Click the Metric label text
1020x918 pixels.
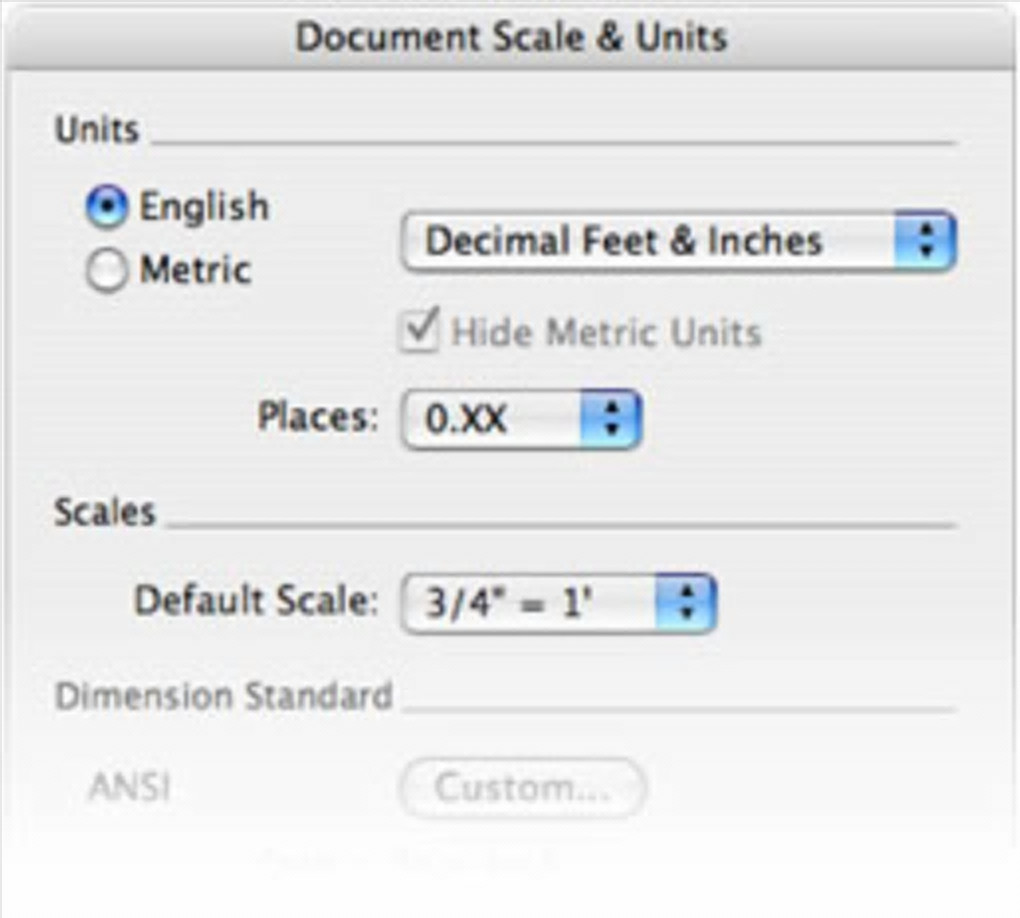tap(195, 270)
